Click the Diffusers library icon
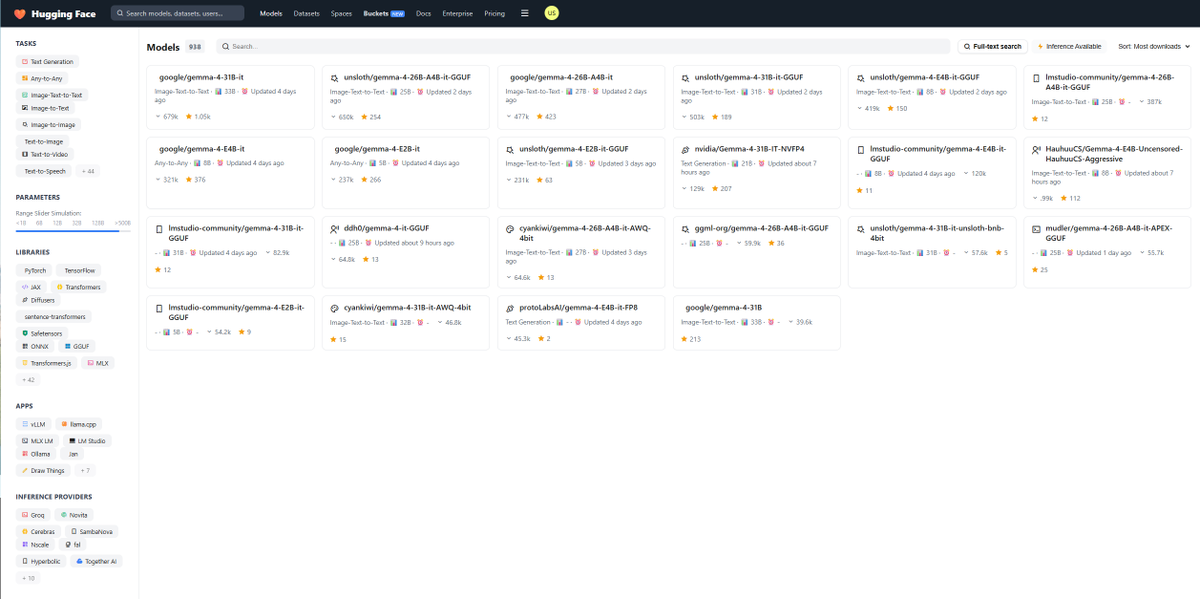Screen dimensions: 1200x599 (24, 300)
